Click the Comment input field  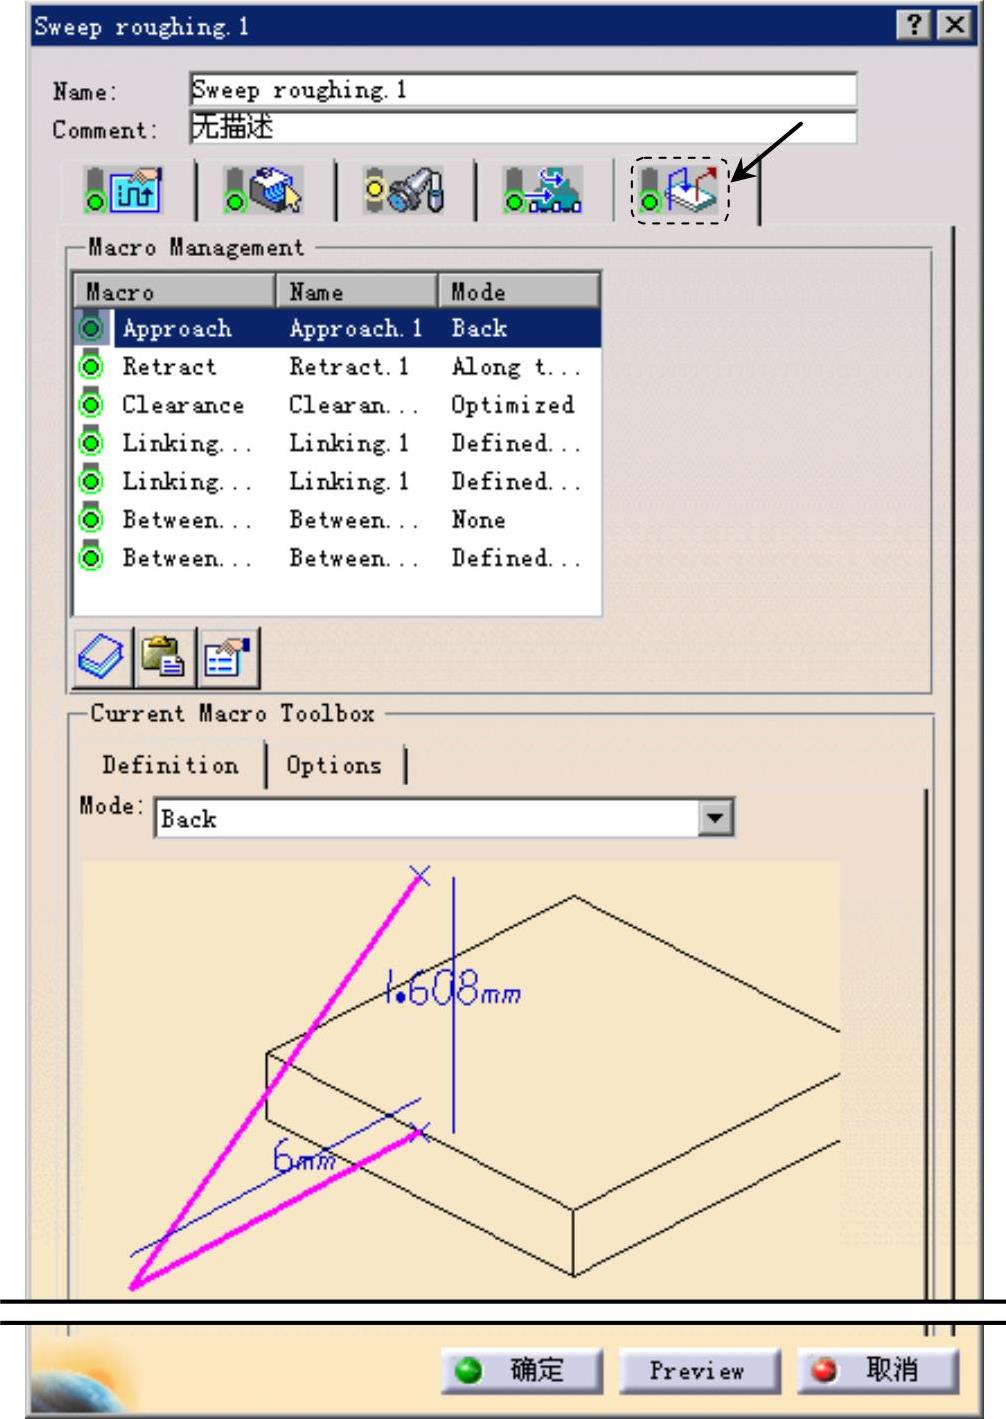(522, 129)
